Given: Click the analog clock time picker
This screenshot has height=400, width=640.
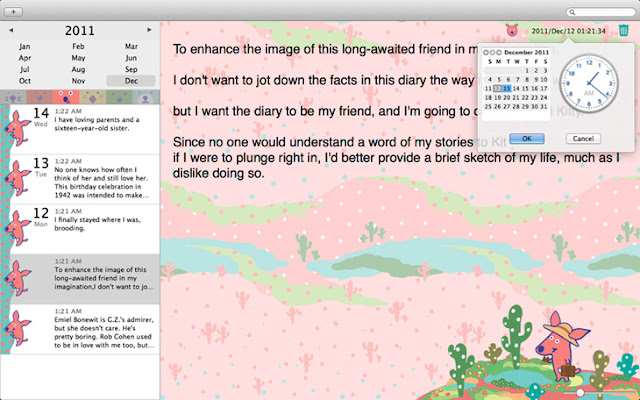Looking at the screenshot, I should 589,83.
